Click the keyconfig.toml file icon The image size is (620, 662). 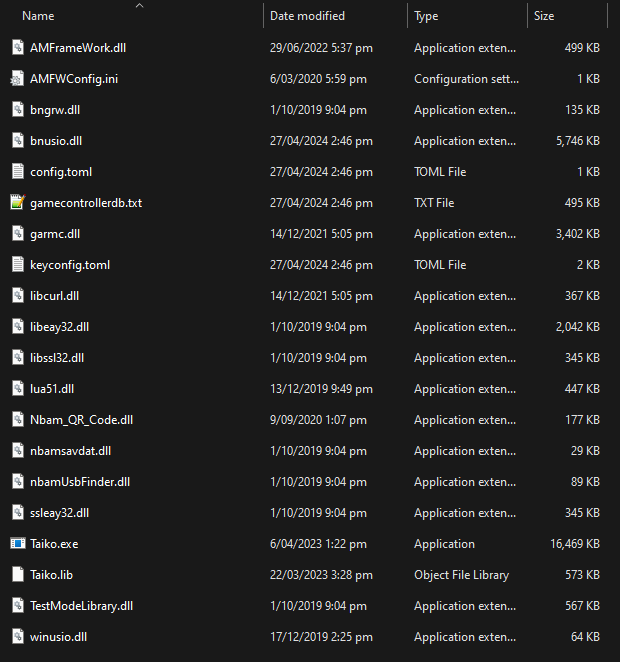[17, 265]
